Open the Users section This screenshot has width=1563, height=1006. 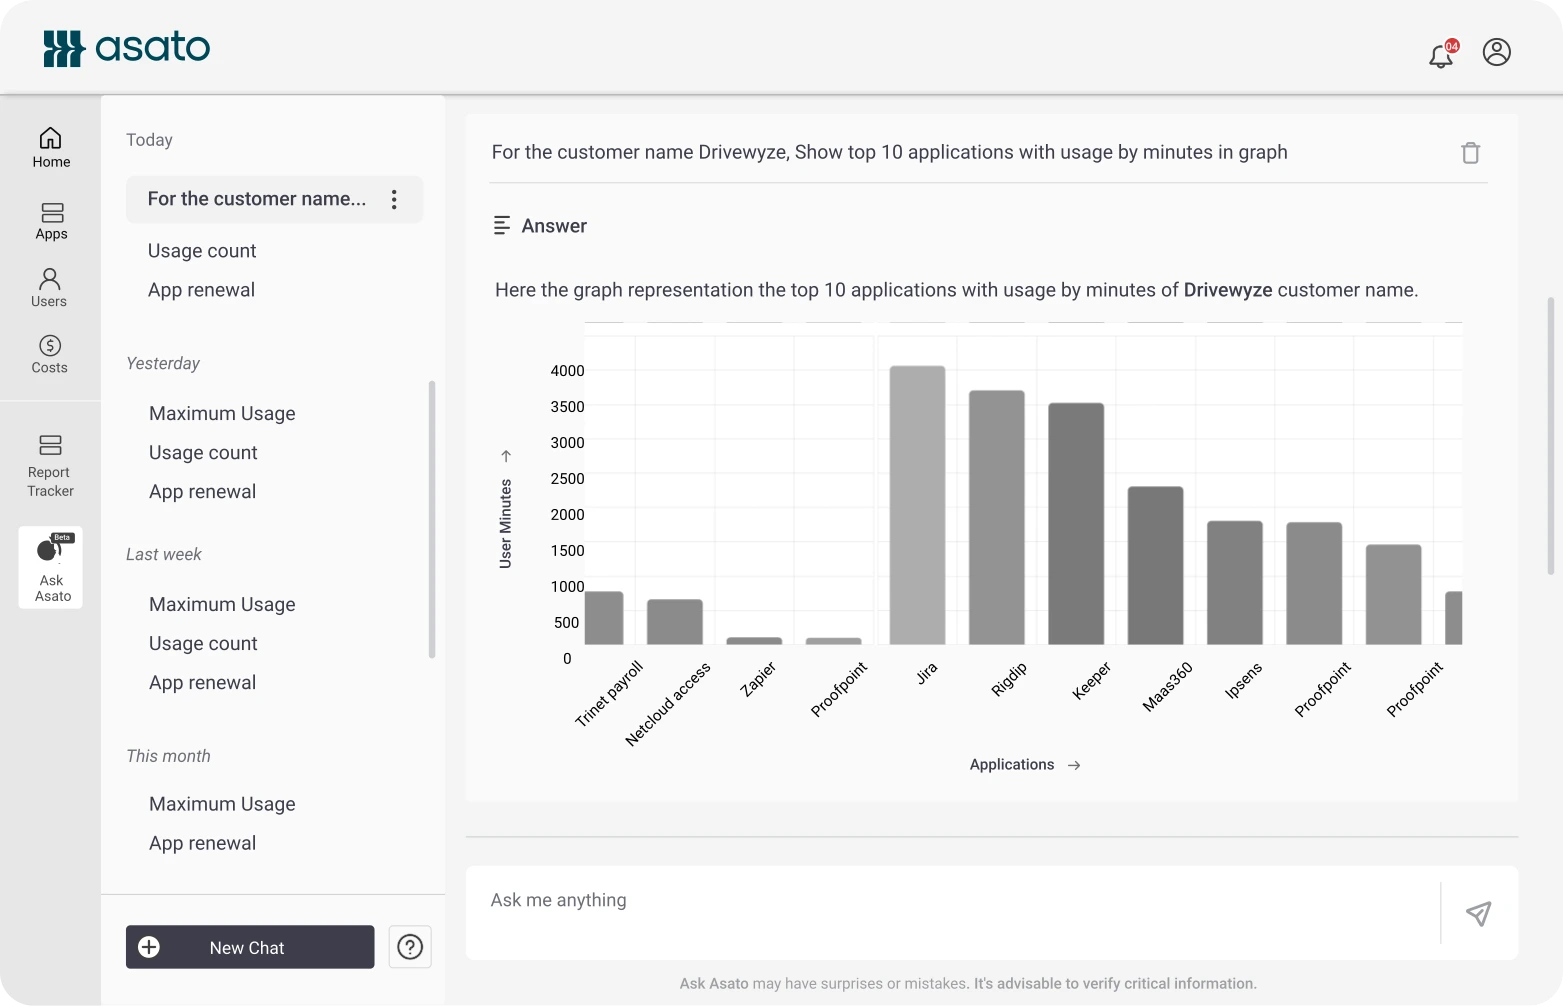click(x=49, y=287)
